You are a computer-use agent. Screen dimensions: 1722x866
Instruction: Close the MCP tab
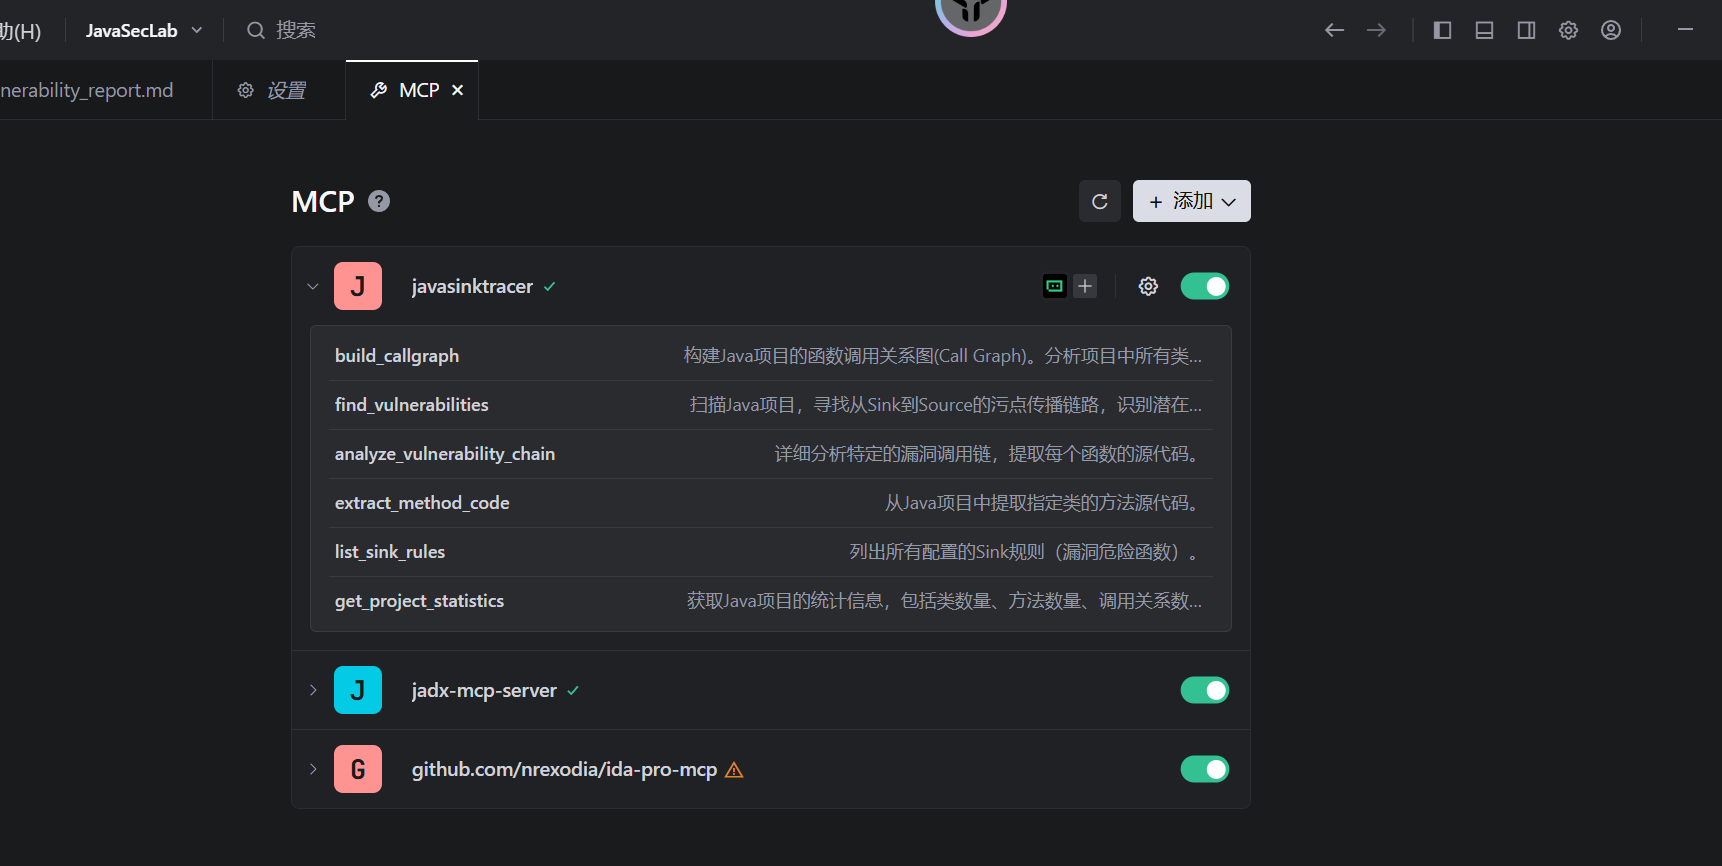458,90
